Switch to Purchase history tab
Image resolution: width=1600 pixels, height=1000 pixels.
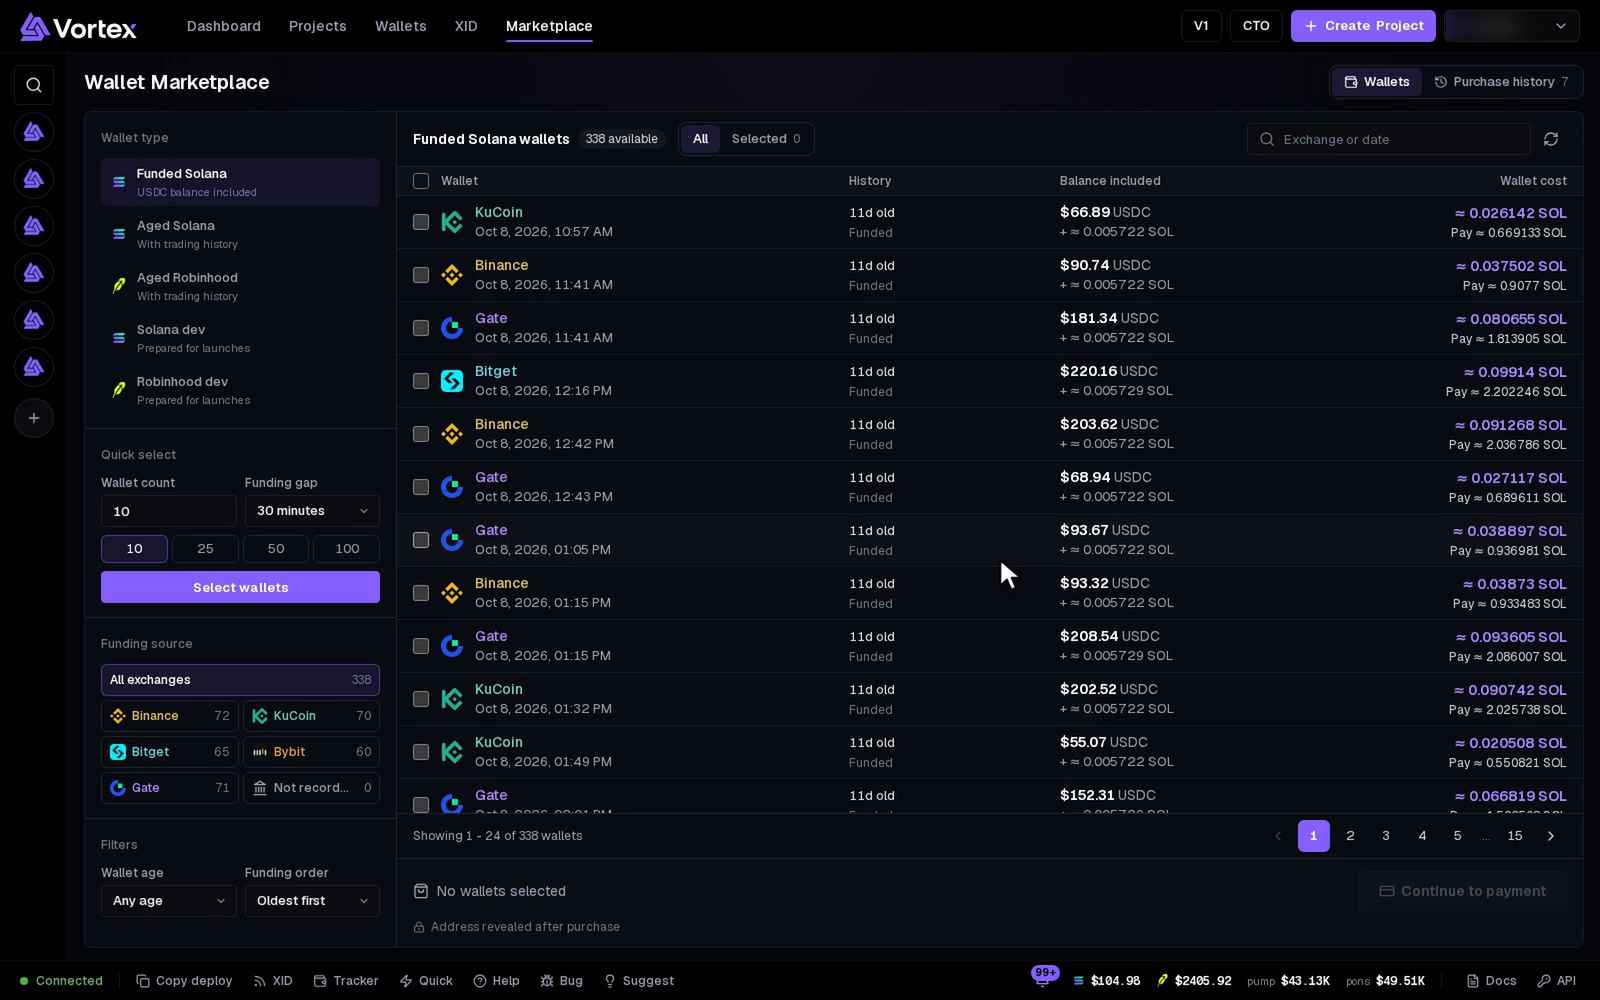point(1501,82)
